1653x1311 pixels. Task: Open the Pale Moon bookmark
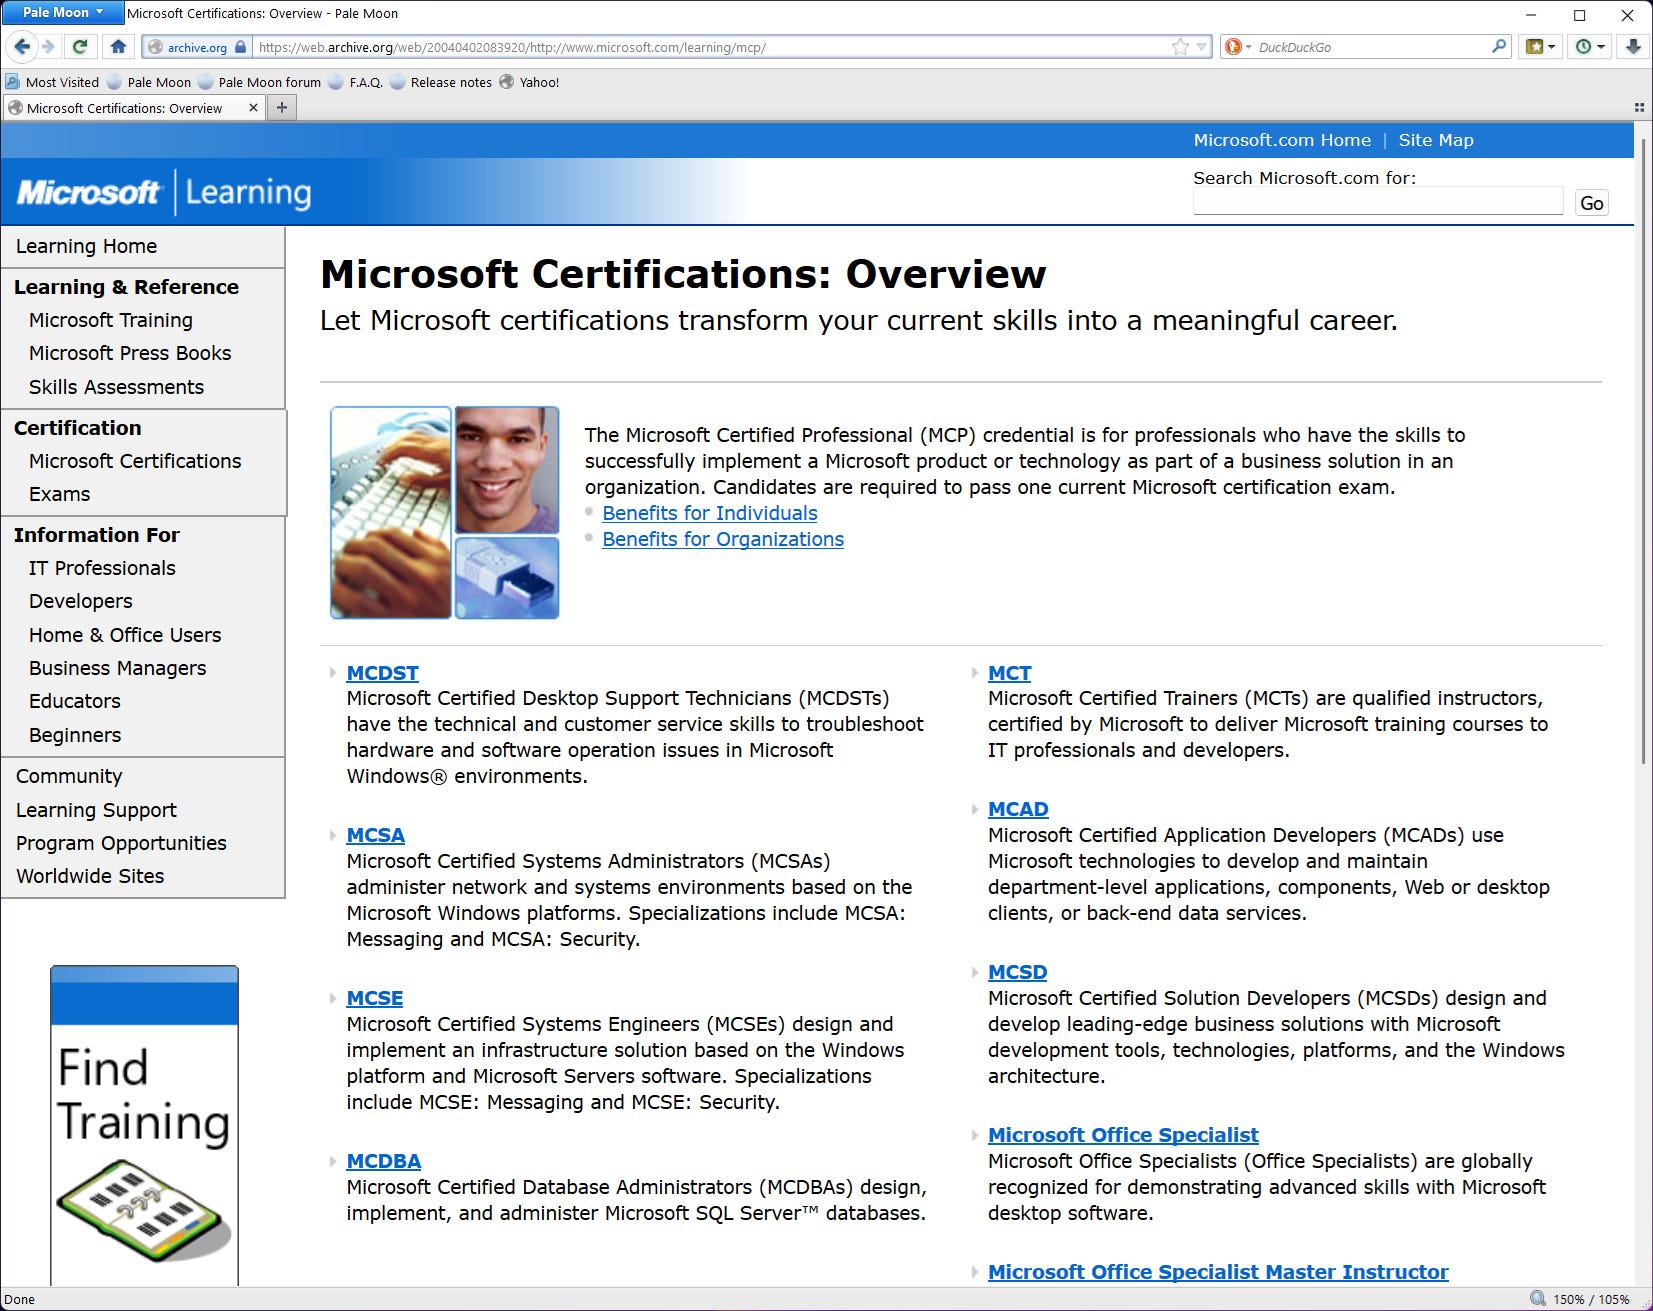click(x=149, y=82)
